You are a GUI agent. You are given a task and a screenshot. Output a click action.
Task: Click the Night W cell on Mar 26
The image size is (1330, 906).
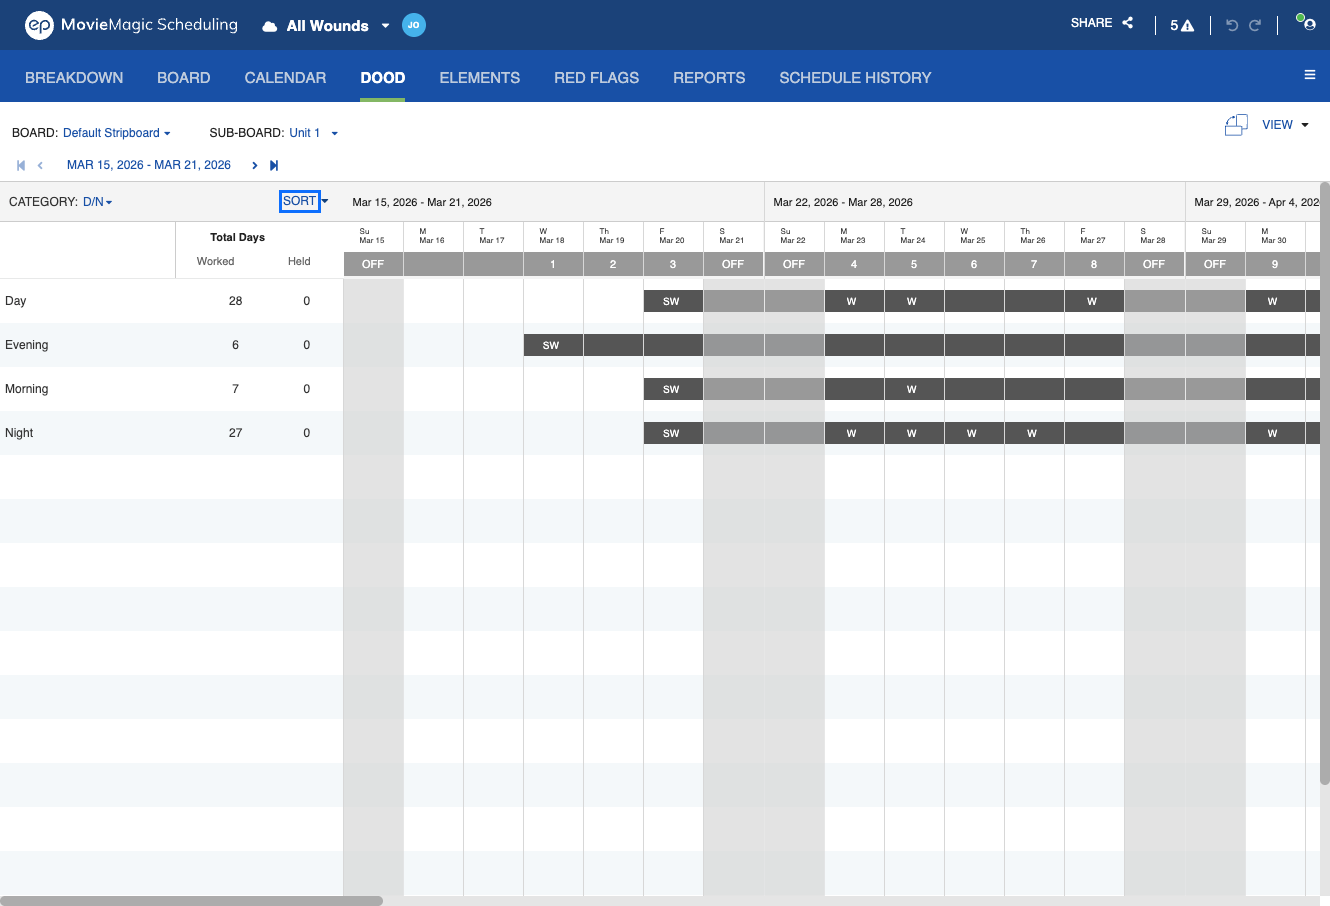pos(1034,433)
